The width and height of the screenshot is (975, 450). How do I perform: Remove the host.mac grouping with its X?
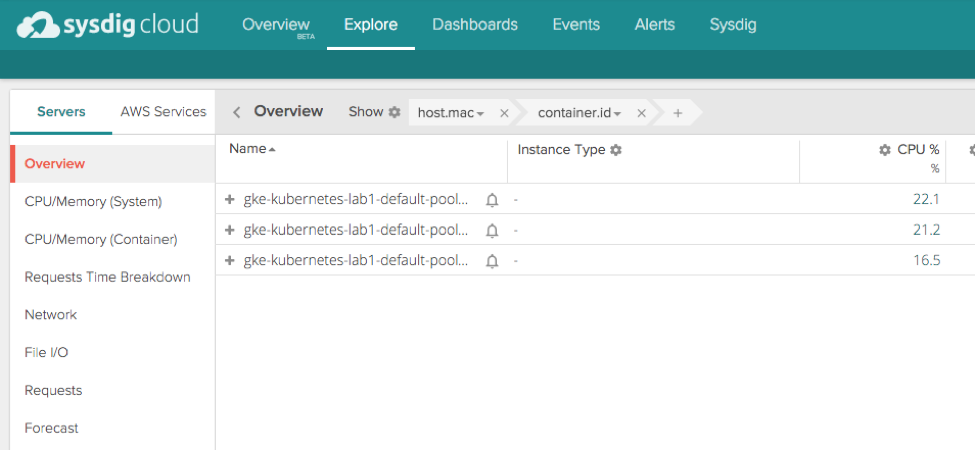[x=504, y=113]
